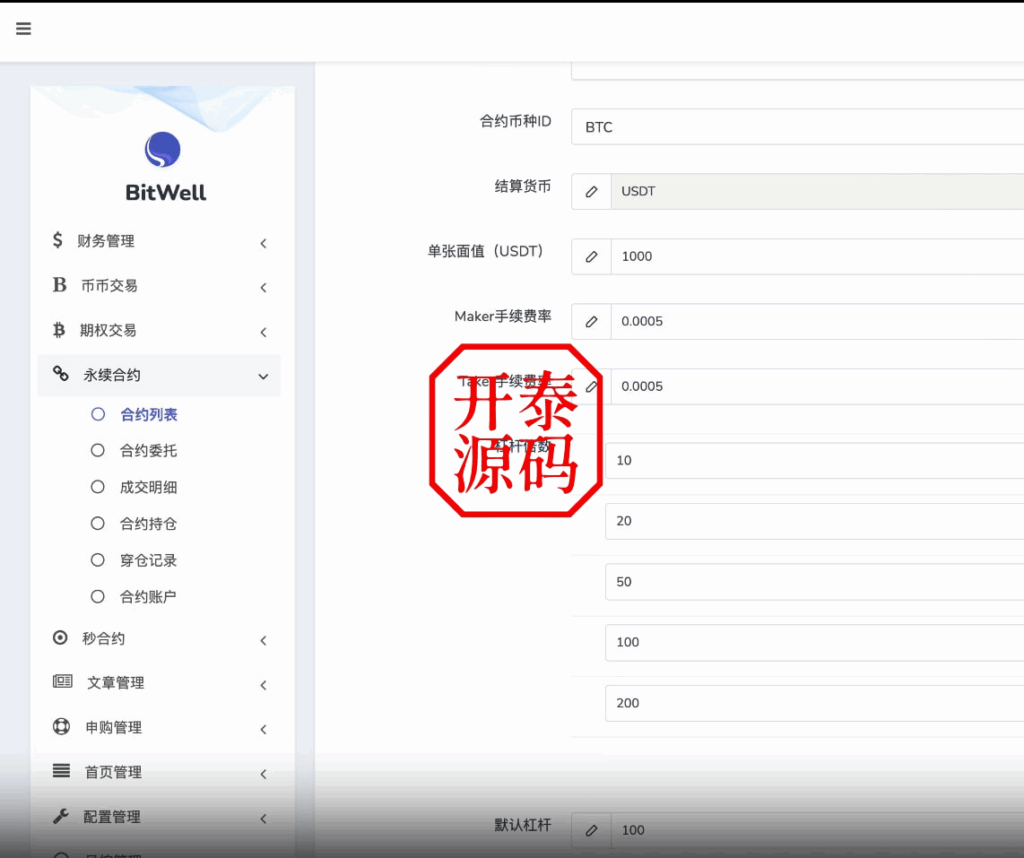The width and height of the screenshot is (1024, 858).
Task: Select the 成交明细 radio circle
Action: click(x=98, y=487)
